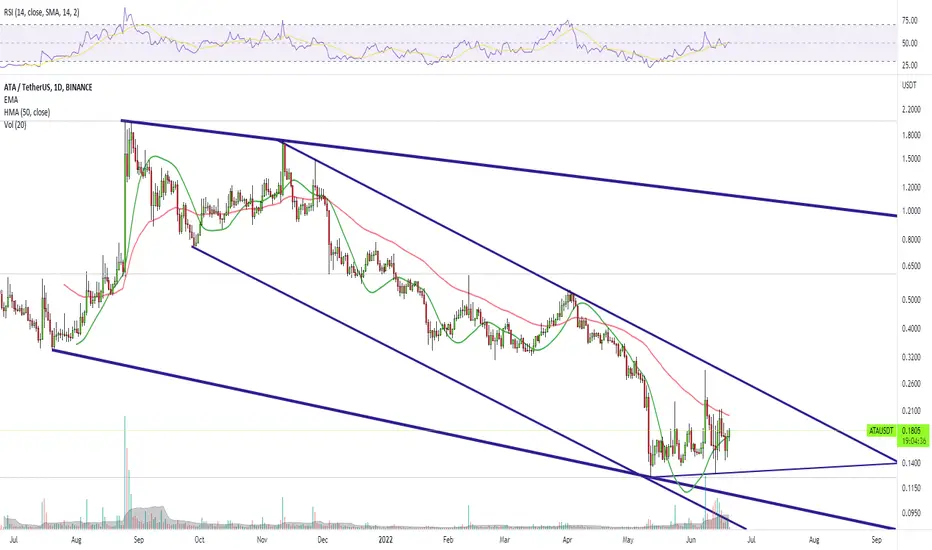Click the 1.5000 price axis label
The image size is (932, 550).
coord(911,159)
